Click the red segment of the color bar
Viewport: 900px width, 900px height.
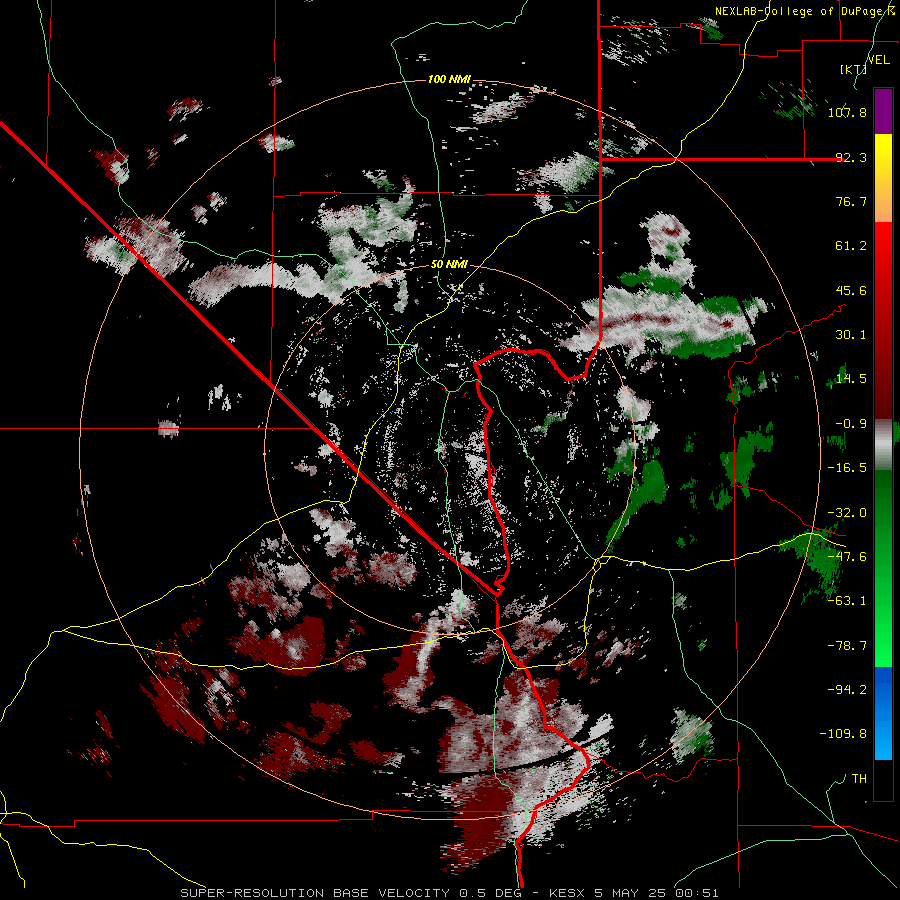tap(883, 320)
